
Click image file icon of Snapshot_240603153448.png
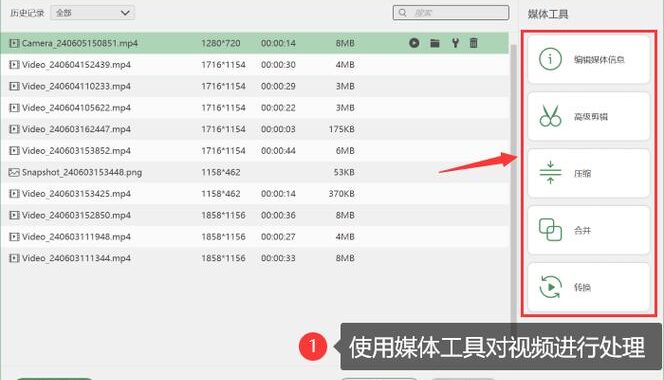[14, 172]
